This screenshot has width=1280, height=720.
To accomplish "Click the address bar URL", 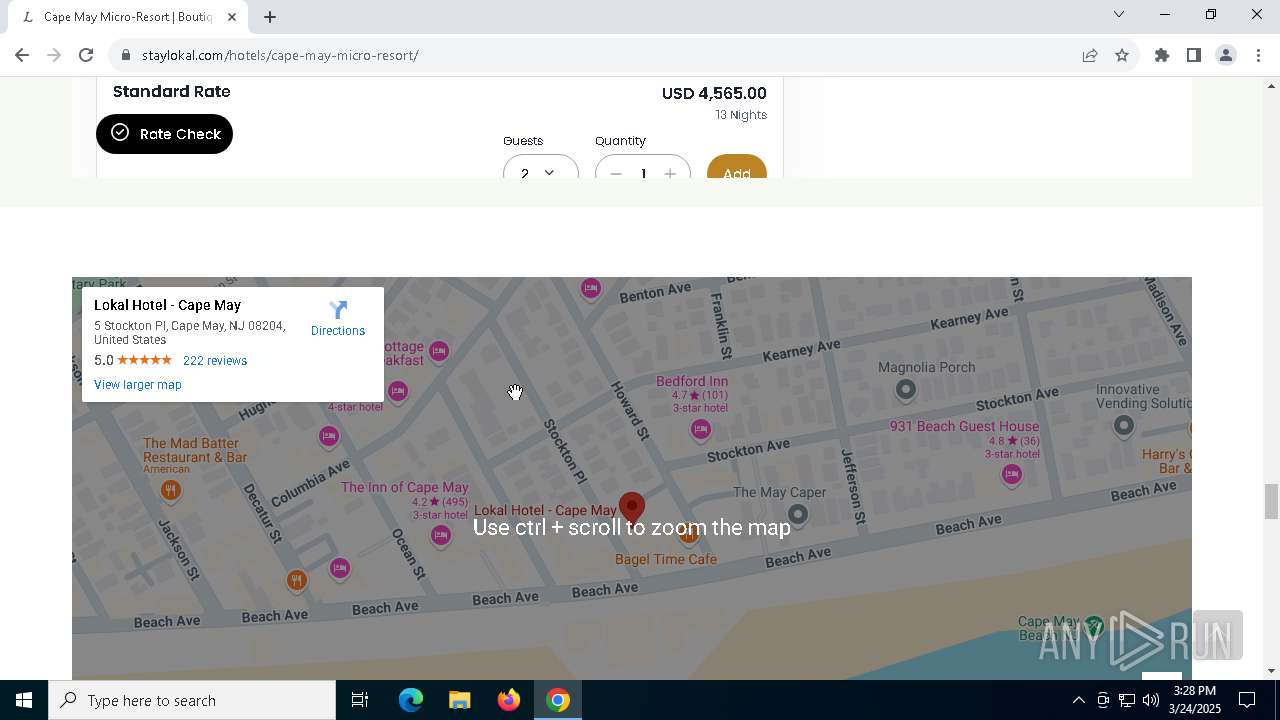I will (280, 55).
